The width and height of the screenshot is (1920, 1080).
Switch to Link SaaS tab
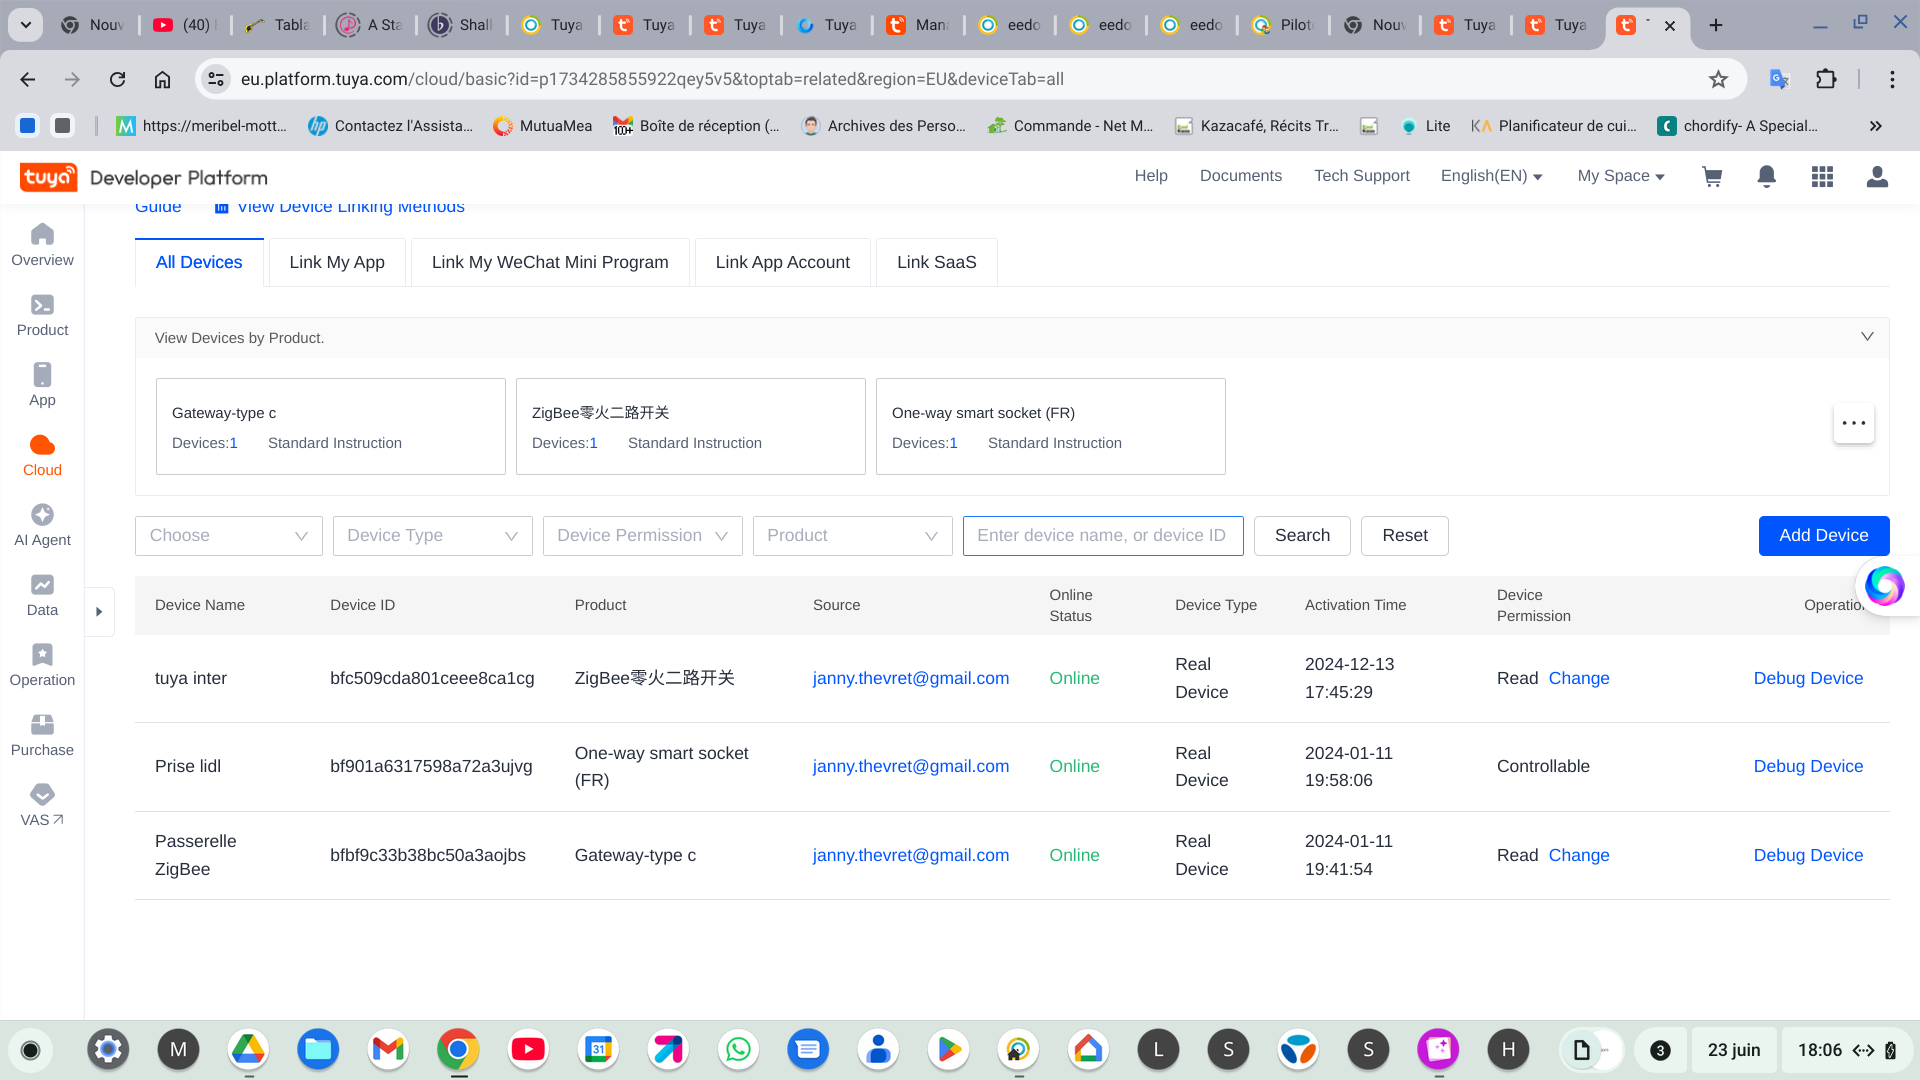(x=937, y=262)
